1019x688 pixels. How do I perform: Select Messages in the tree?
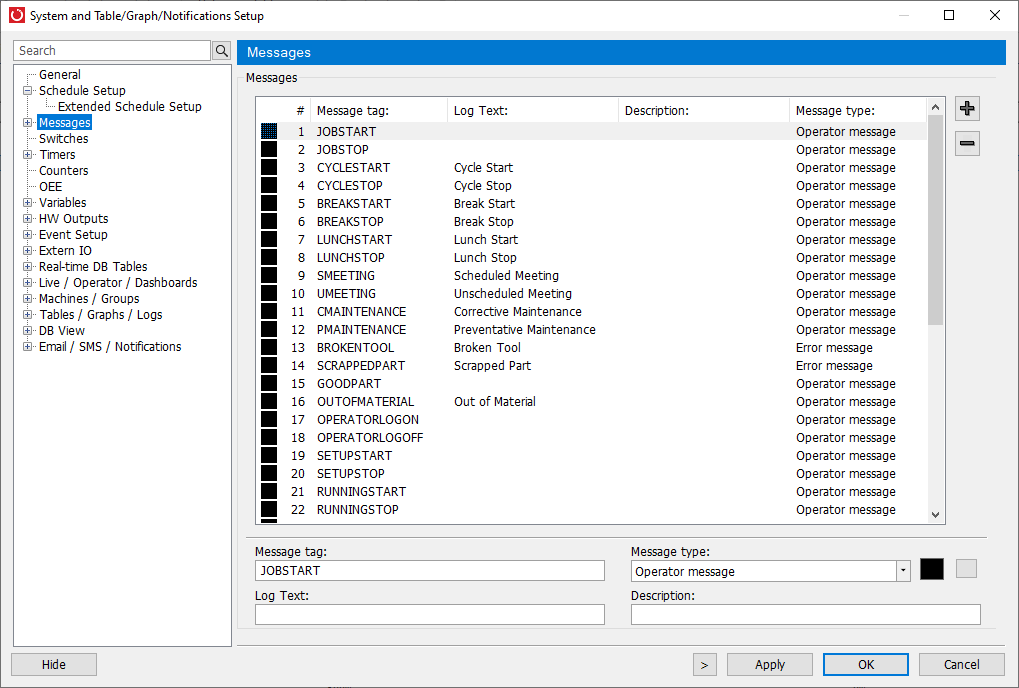(64, 123)
